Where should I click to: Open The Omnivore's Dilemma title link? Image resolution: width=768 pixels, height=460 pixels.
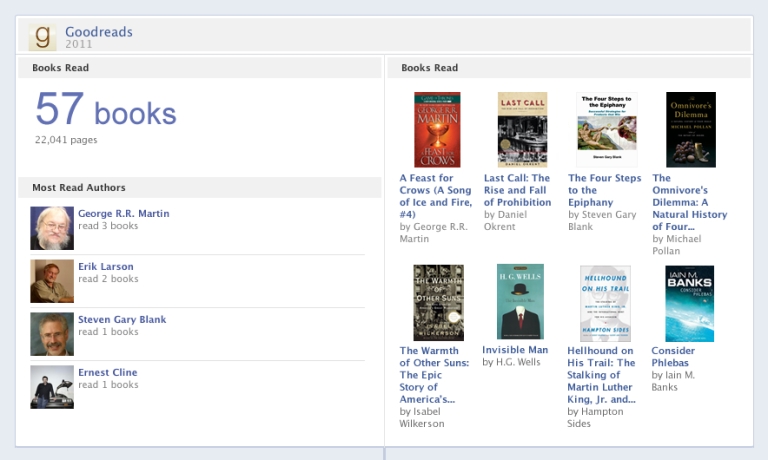690,202
